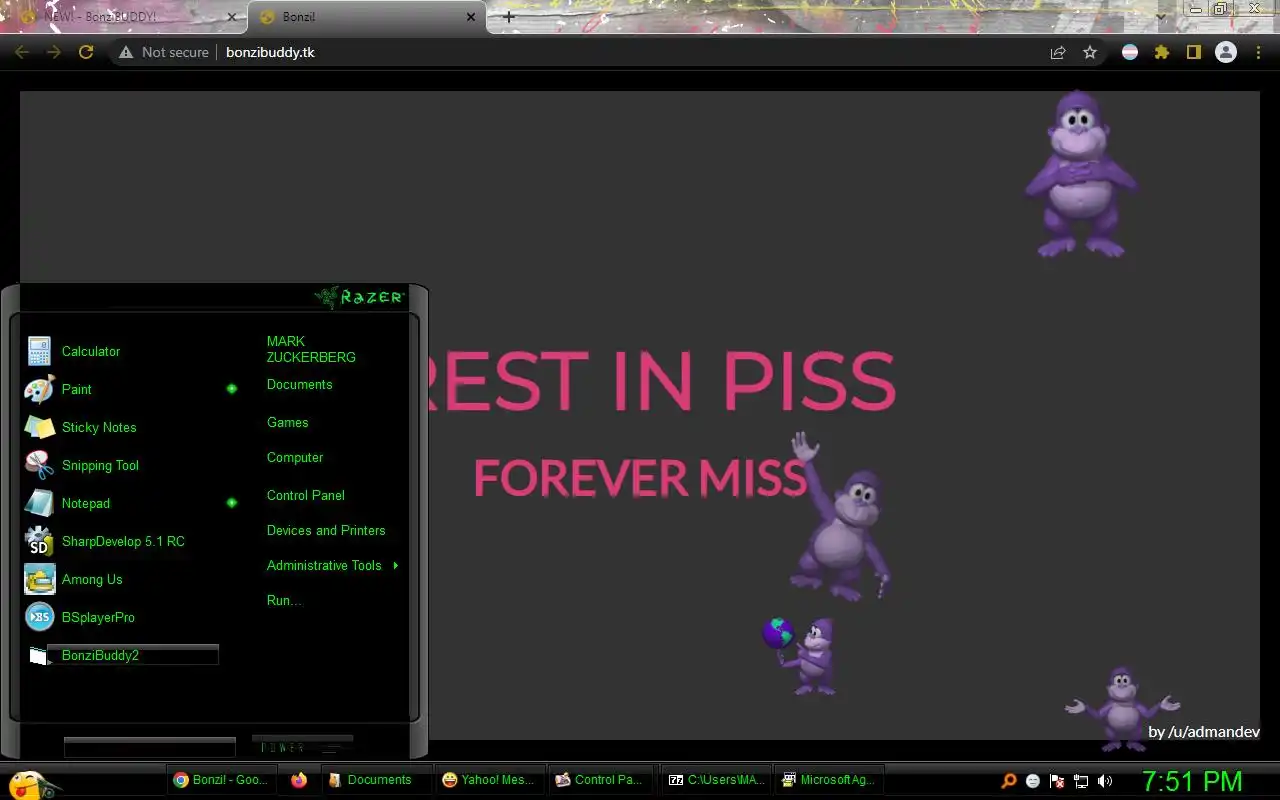This screenshot has height=800, width=1280.
Task: Launch SharpDevelop 5.1 RC
Action: click(120, 541)
